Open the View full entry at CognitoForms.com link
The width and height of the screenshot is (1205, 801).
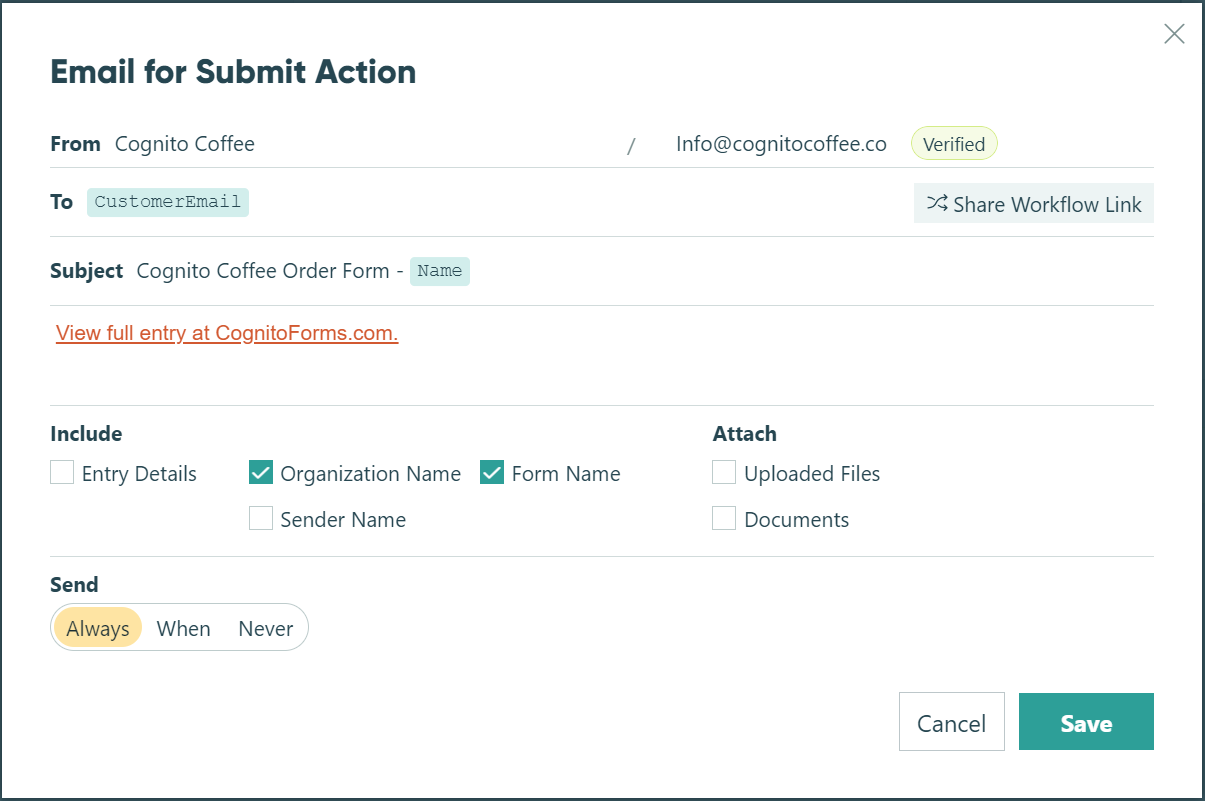click(x=227, y=333)
